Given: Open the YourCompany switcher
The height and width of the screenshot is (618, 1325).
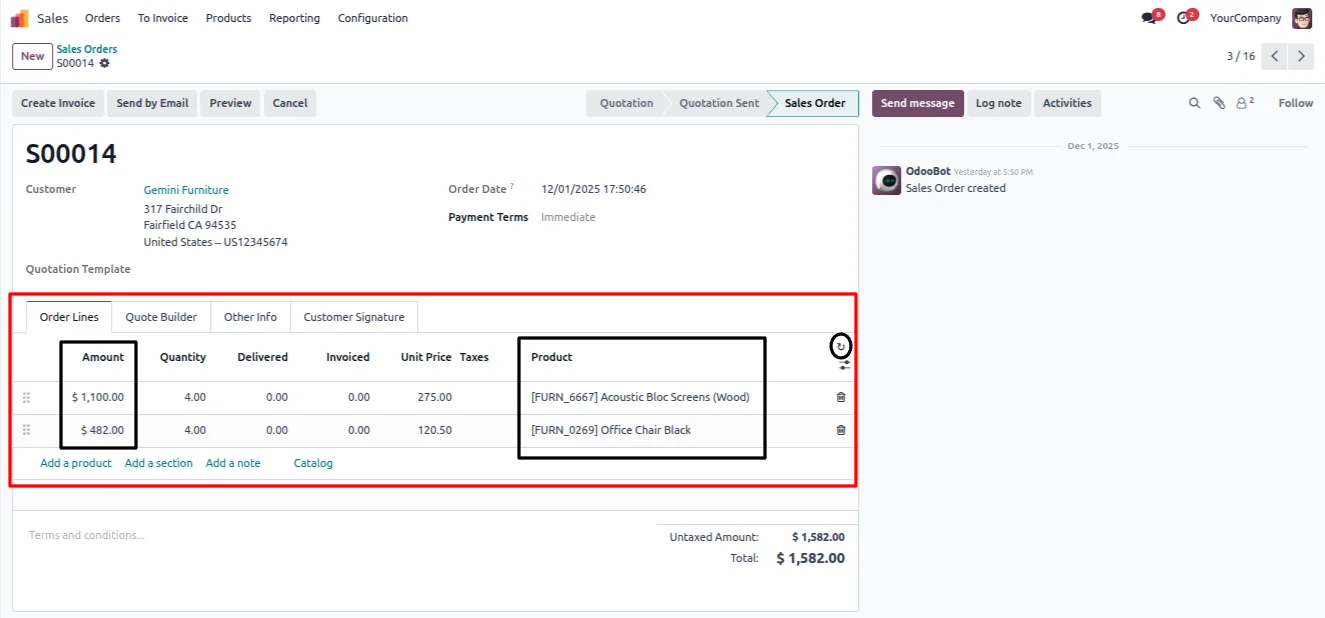Looking at the screenshot, I should (1245, 18).
